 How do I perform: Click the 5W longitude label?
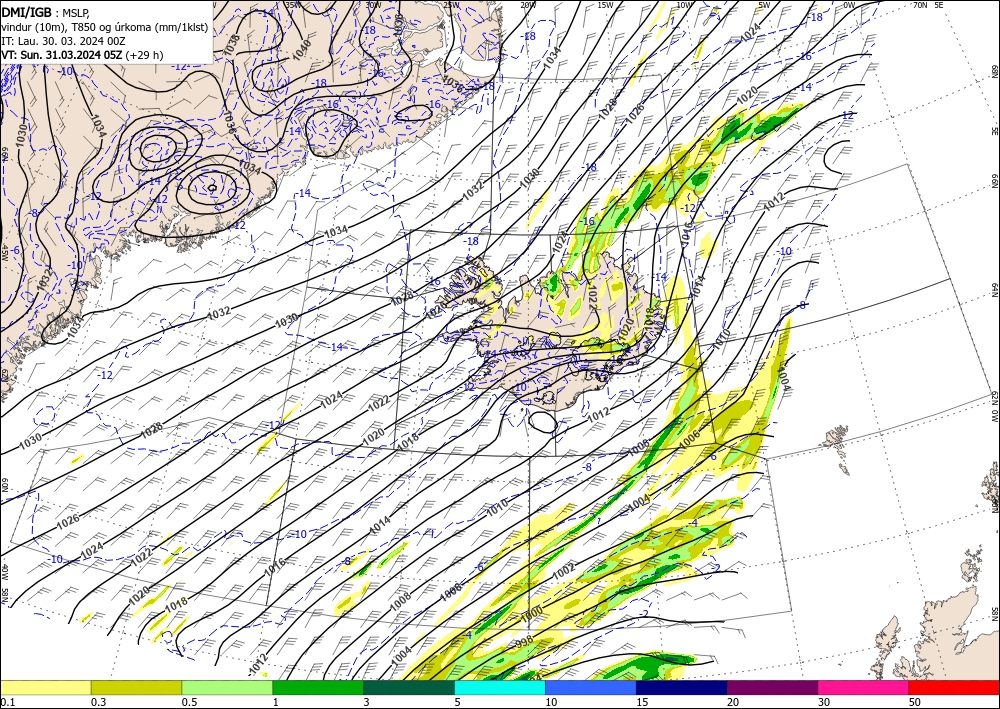click(764, 4)
